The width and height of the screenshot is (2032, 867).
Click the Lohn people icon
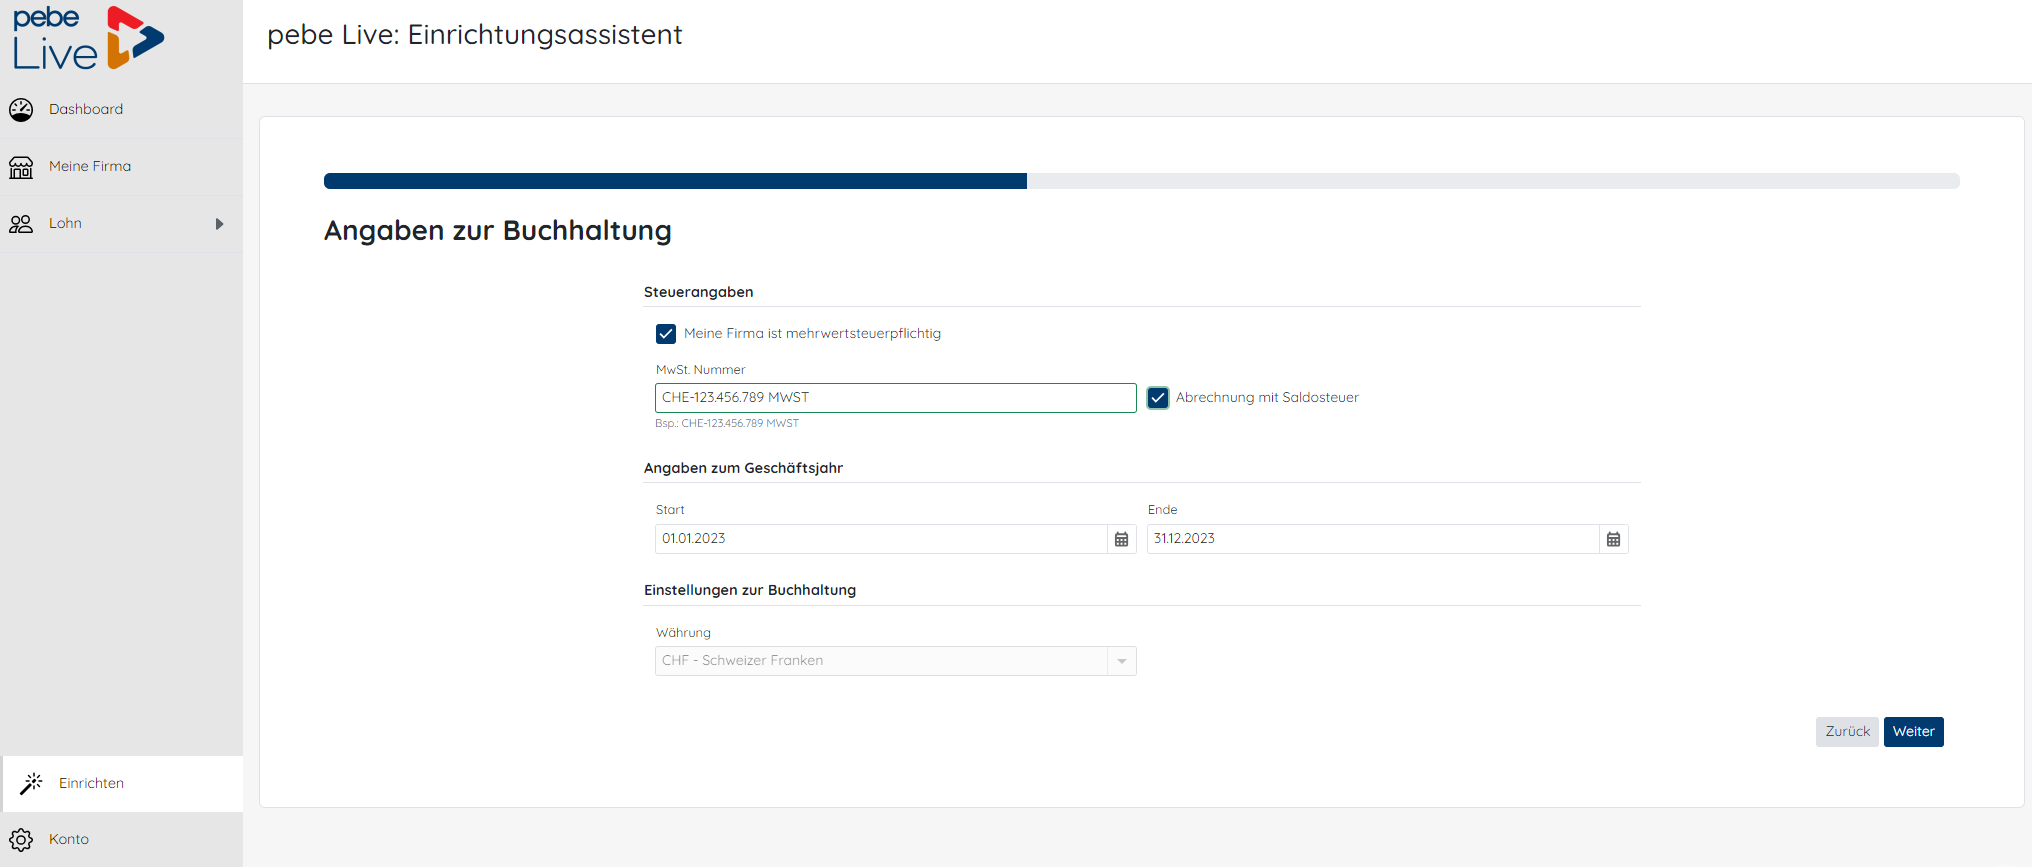click(x=21, y=224)
